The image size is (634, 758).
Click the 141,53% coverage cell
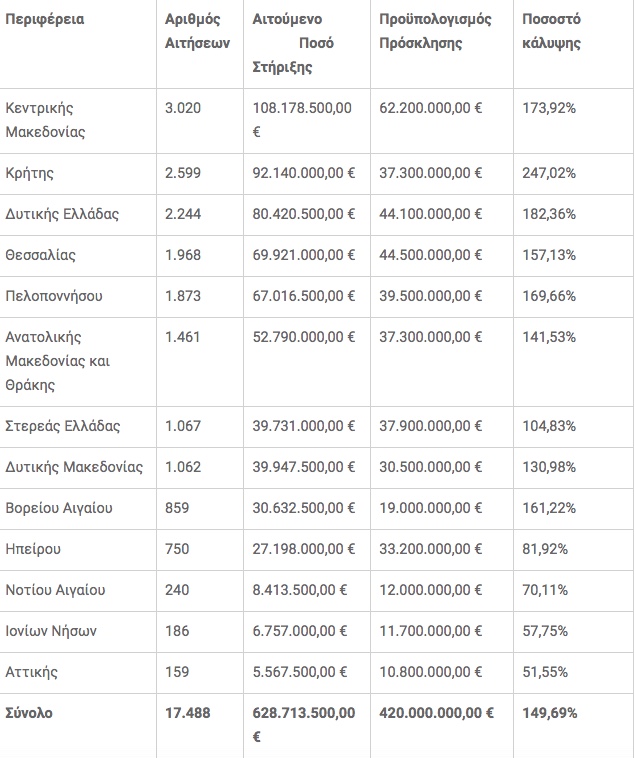pyautogui.click(x=549, y=337)
